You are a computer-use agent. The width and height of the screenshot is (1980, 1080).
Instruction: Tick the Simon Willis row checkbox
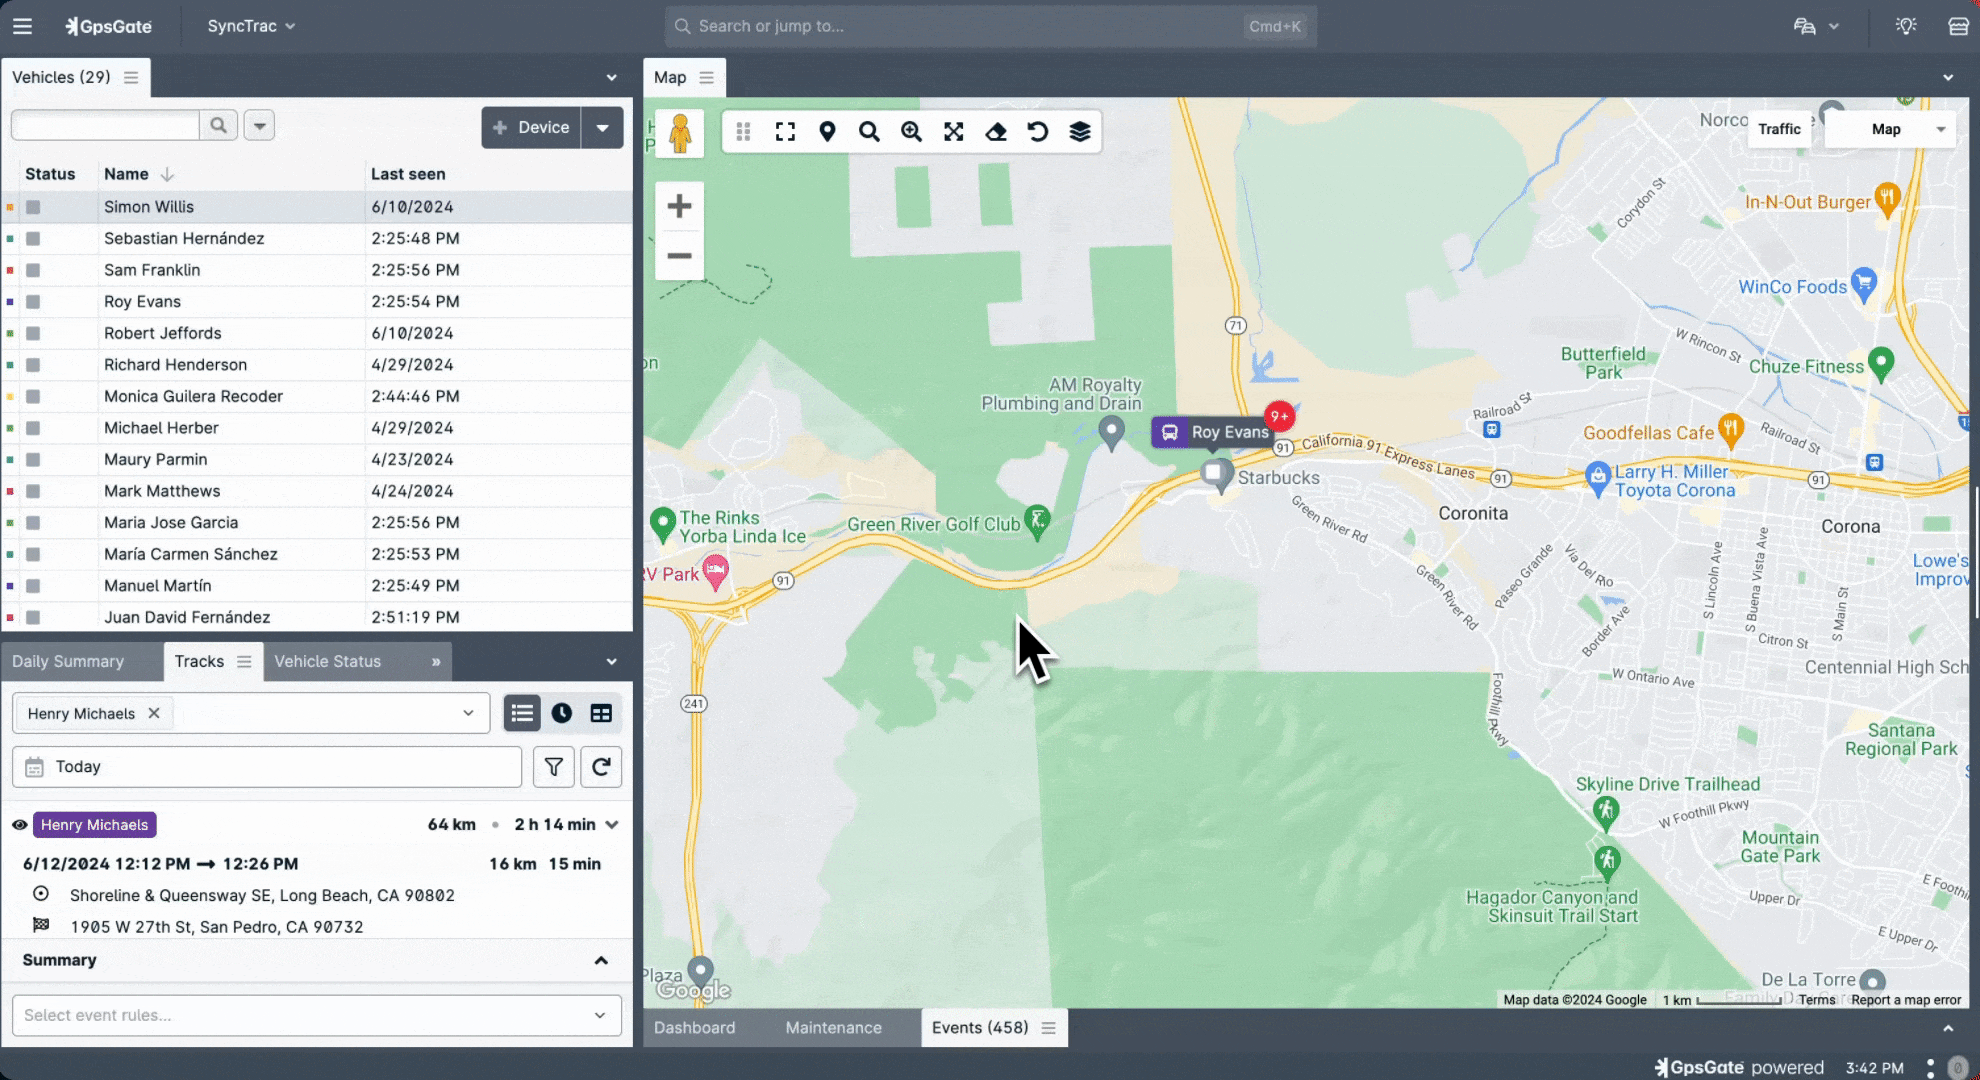[x=33, y=207]
